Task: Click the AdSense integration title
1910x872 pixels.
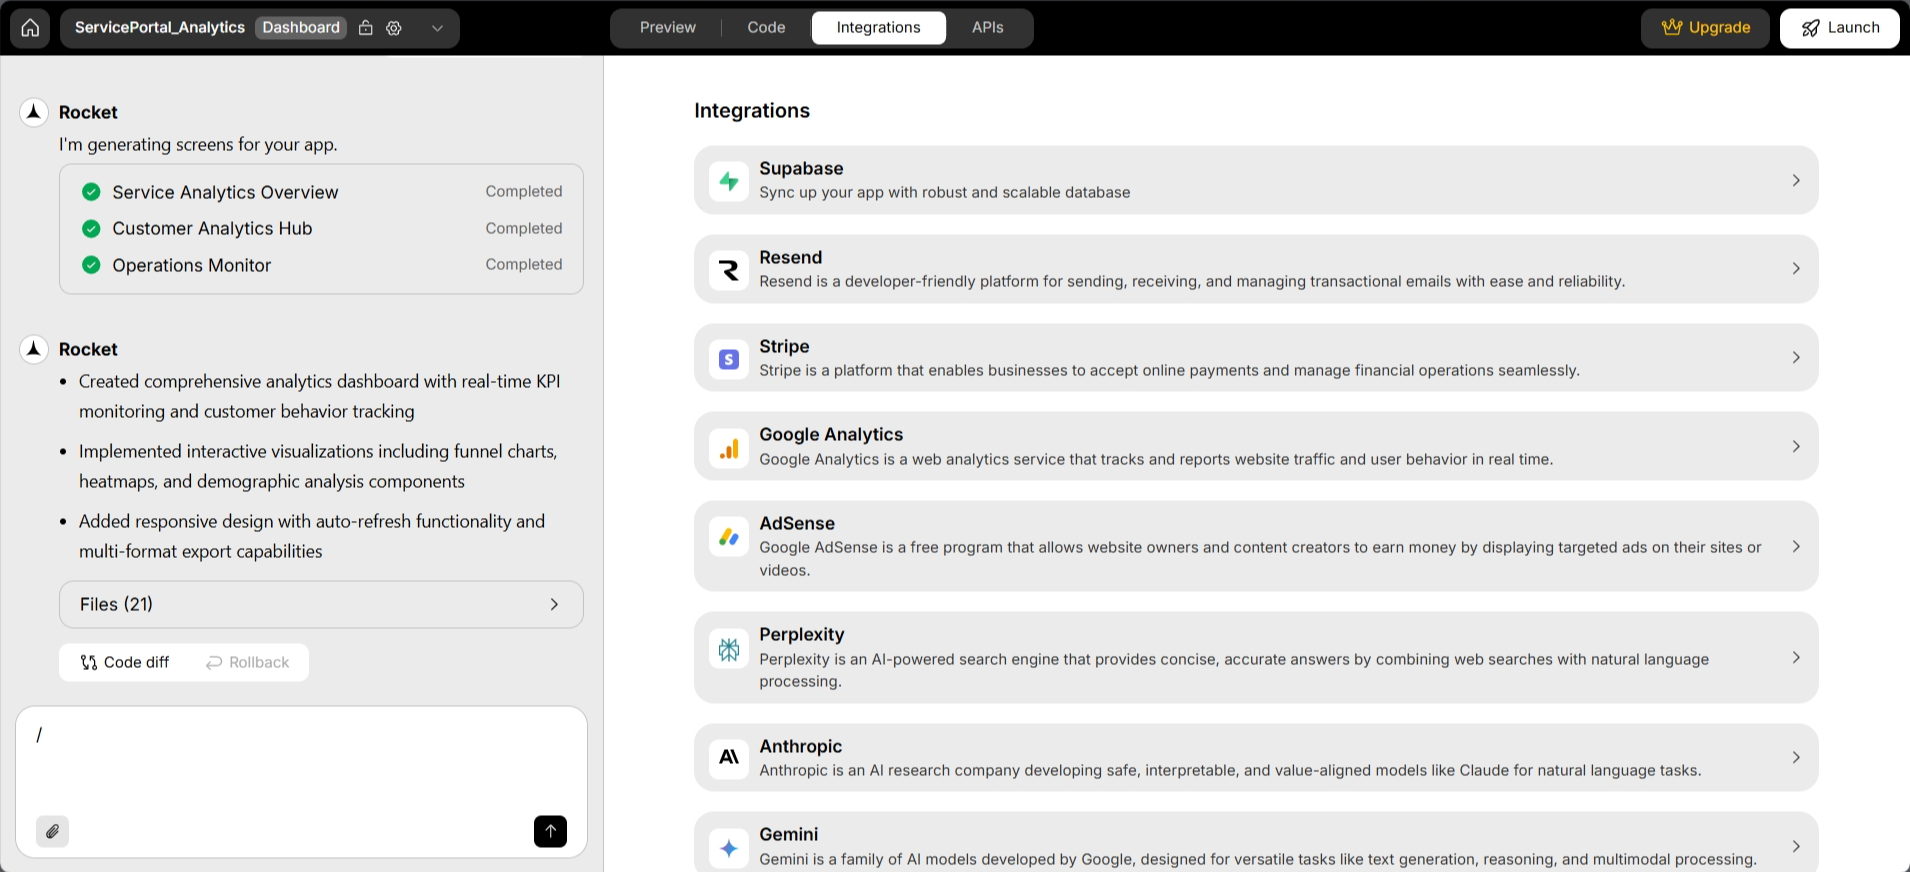Action: pos(796,524)
